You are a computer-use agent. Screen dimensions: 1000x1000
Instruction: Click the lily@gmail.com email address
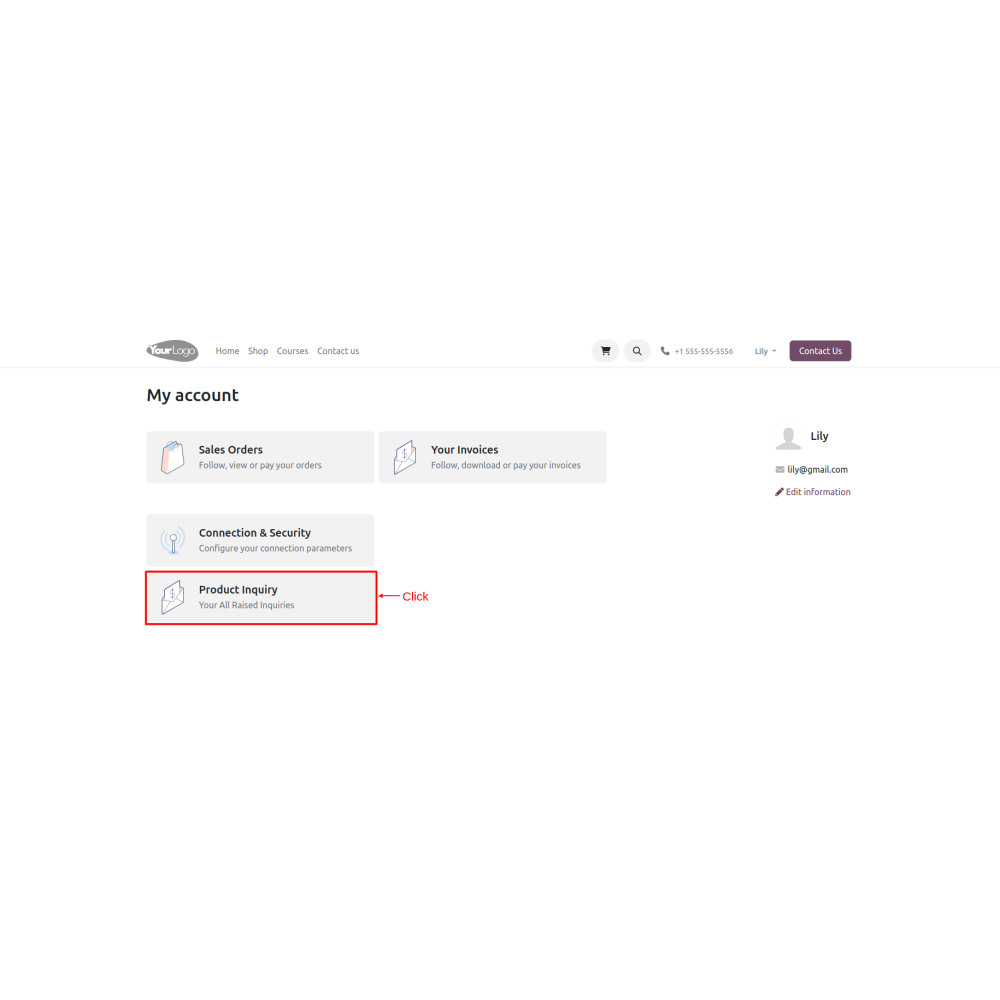[817, 469]
